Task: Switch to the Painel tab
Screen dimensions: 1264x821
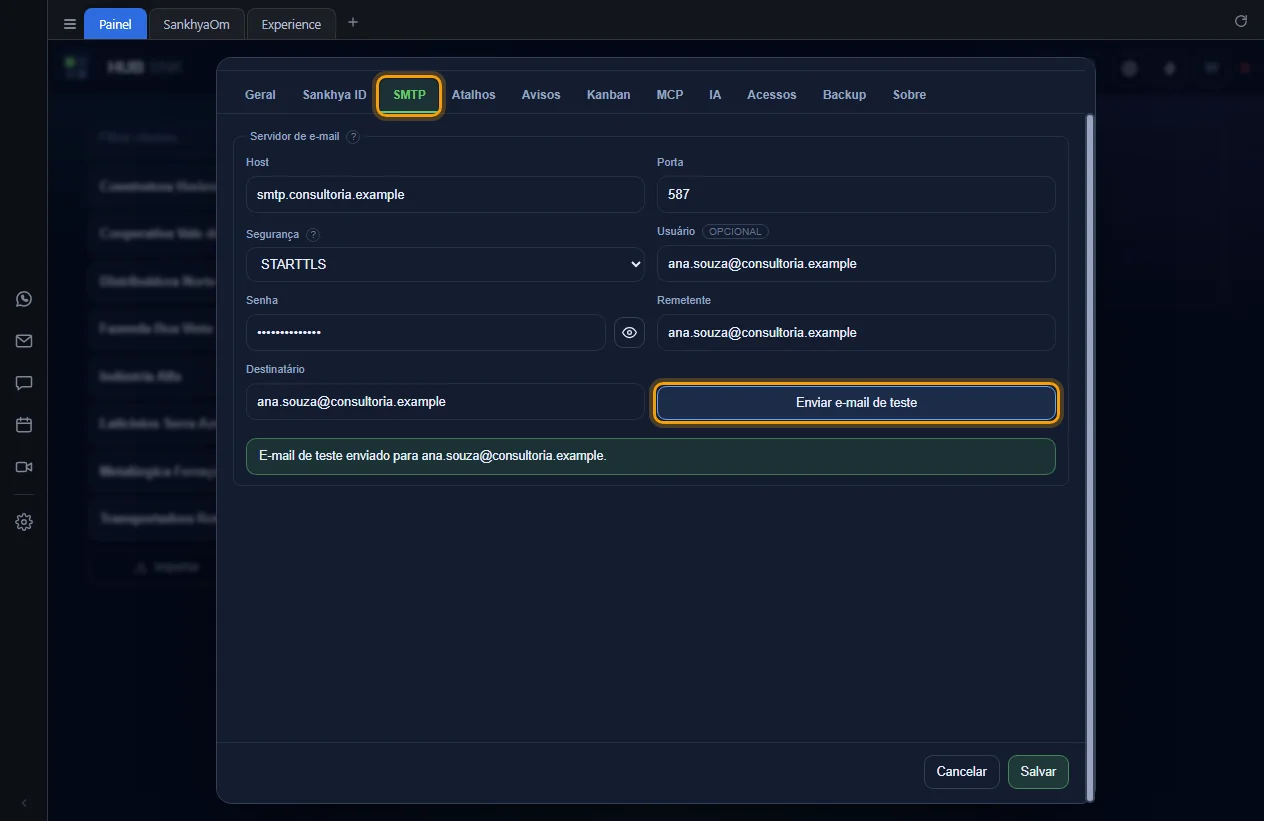Action: pyautogui.click(x=115, y=24)
